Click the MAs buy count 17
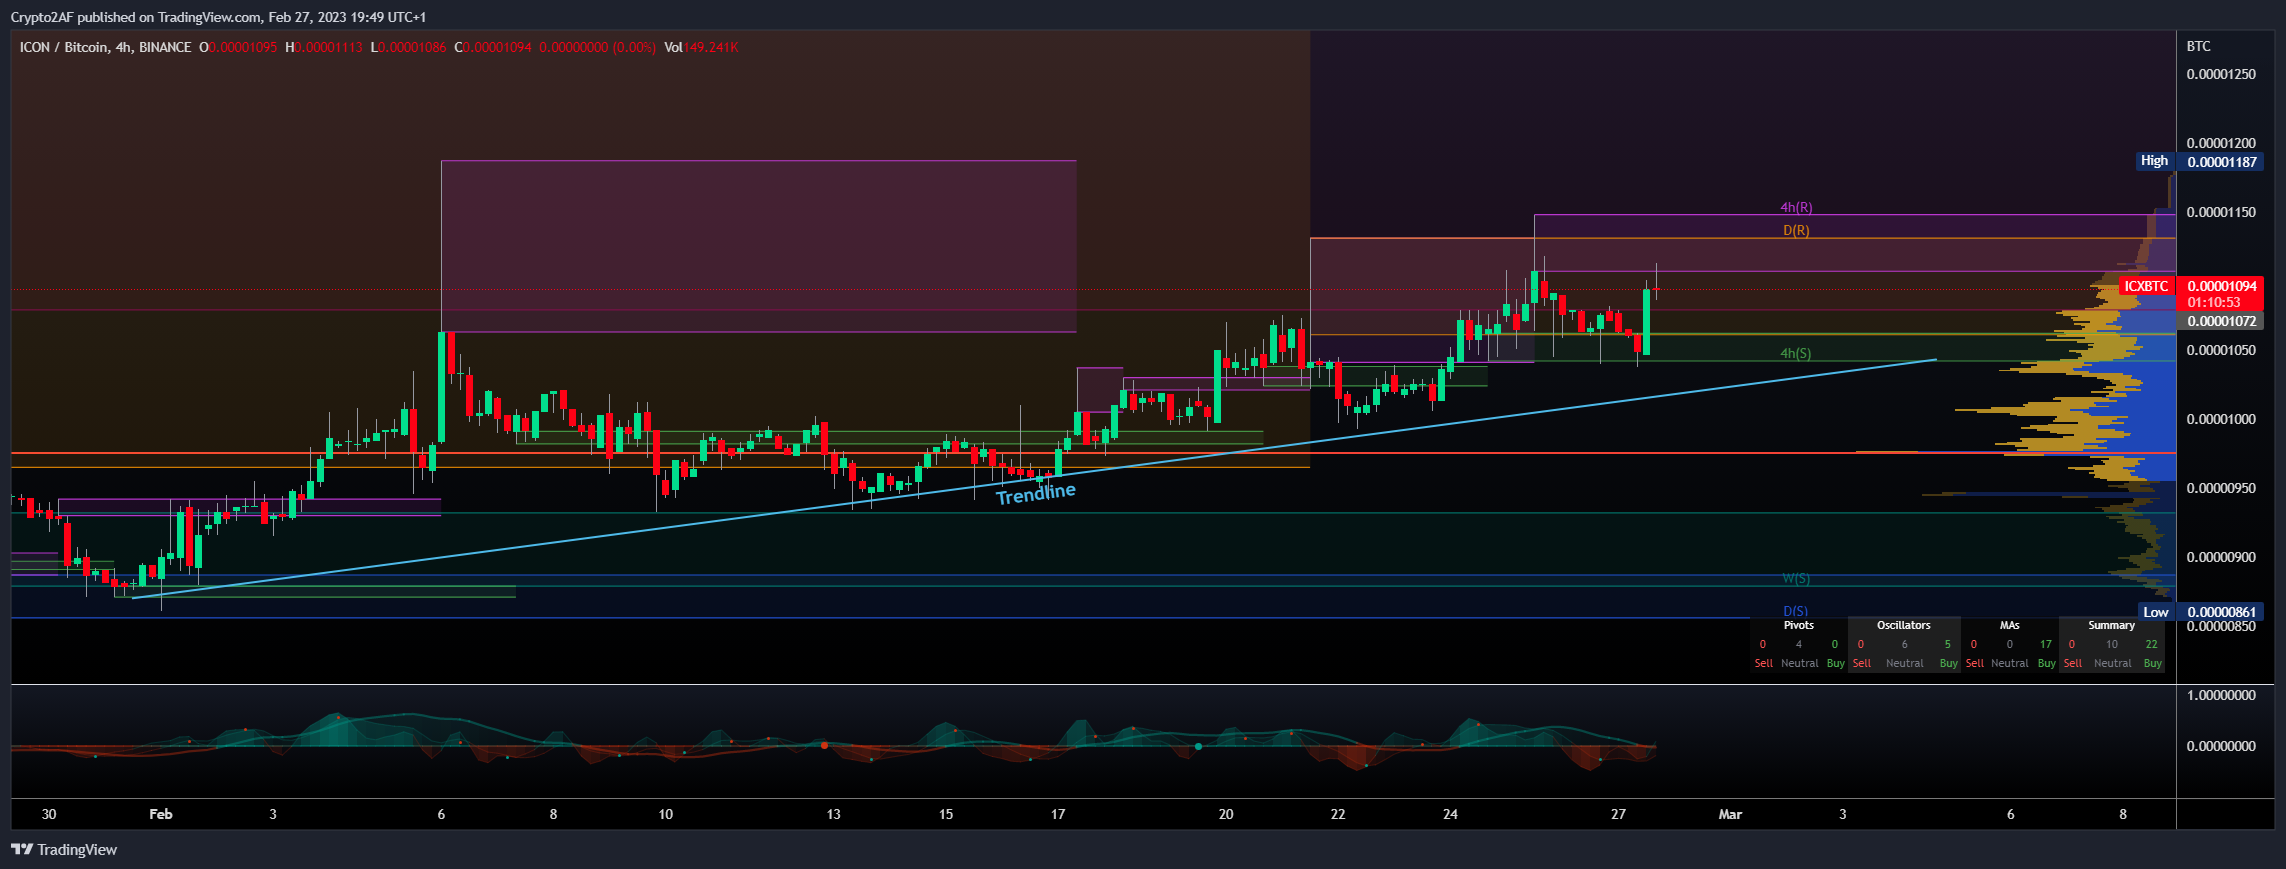Image resolution: width=2286 pixels, height=869 pixels. click(x=2046, y=644)
